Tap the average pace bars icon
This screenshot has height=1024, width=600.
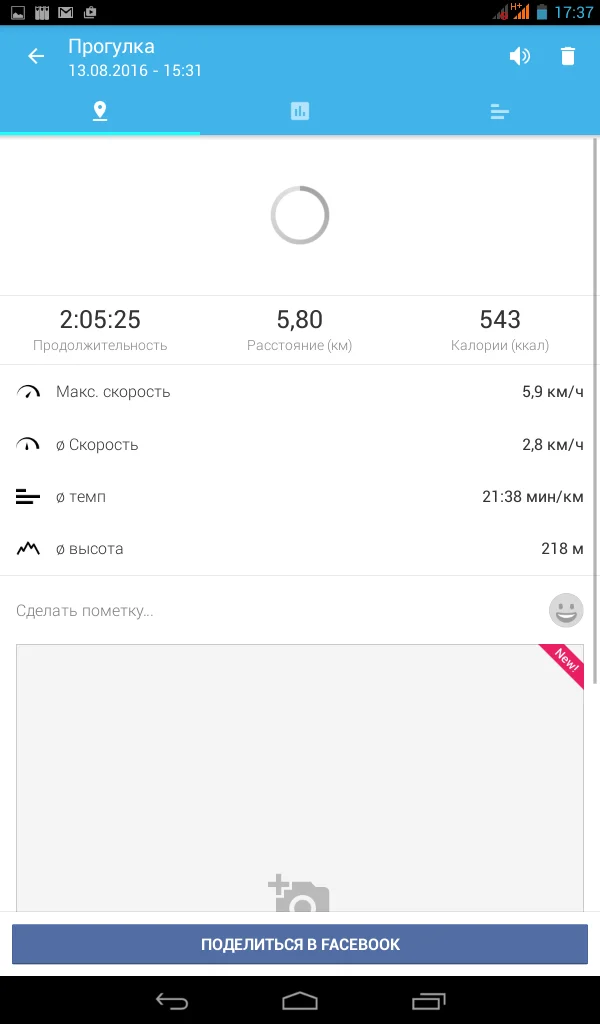tap(28, 497)
